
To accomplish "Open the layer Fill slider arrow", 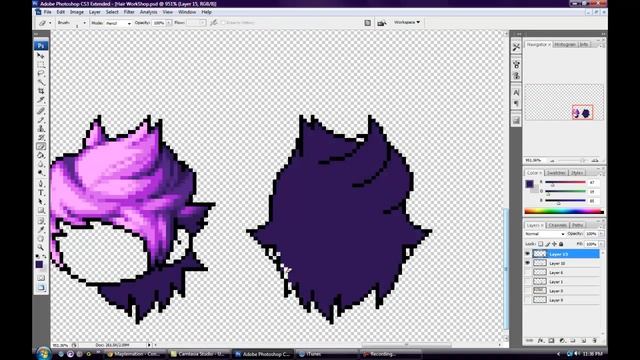I will click(x=601, y=244).
